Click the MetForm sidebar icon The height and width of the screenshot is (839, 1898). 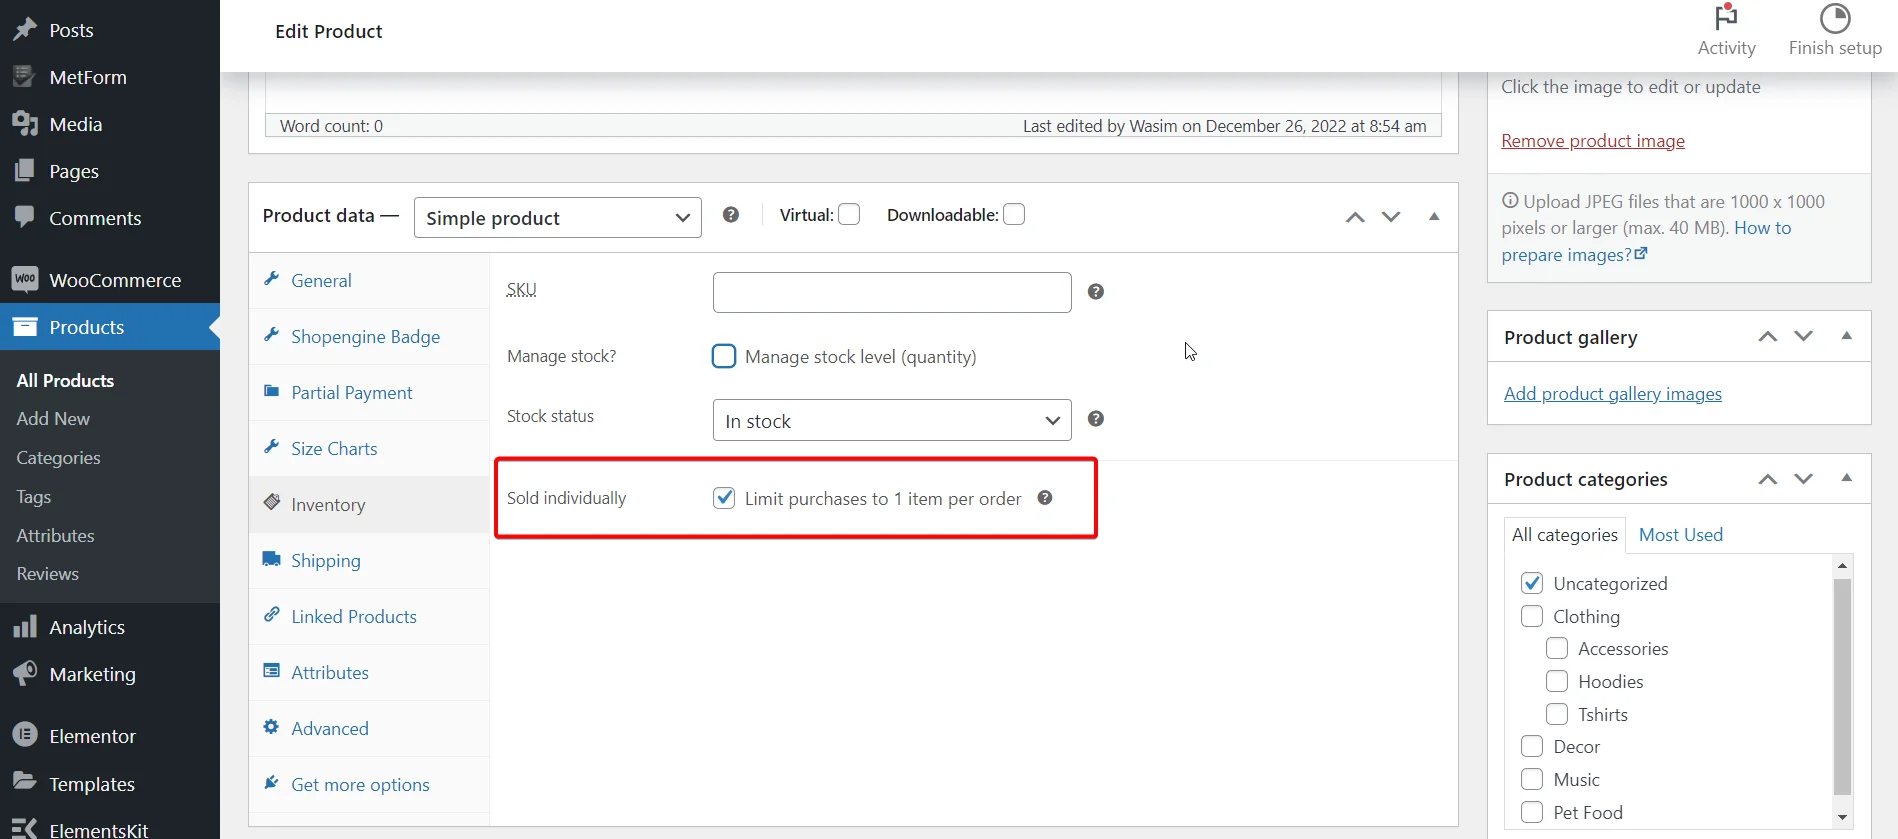click(x=25, y=77)
